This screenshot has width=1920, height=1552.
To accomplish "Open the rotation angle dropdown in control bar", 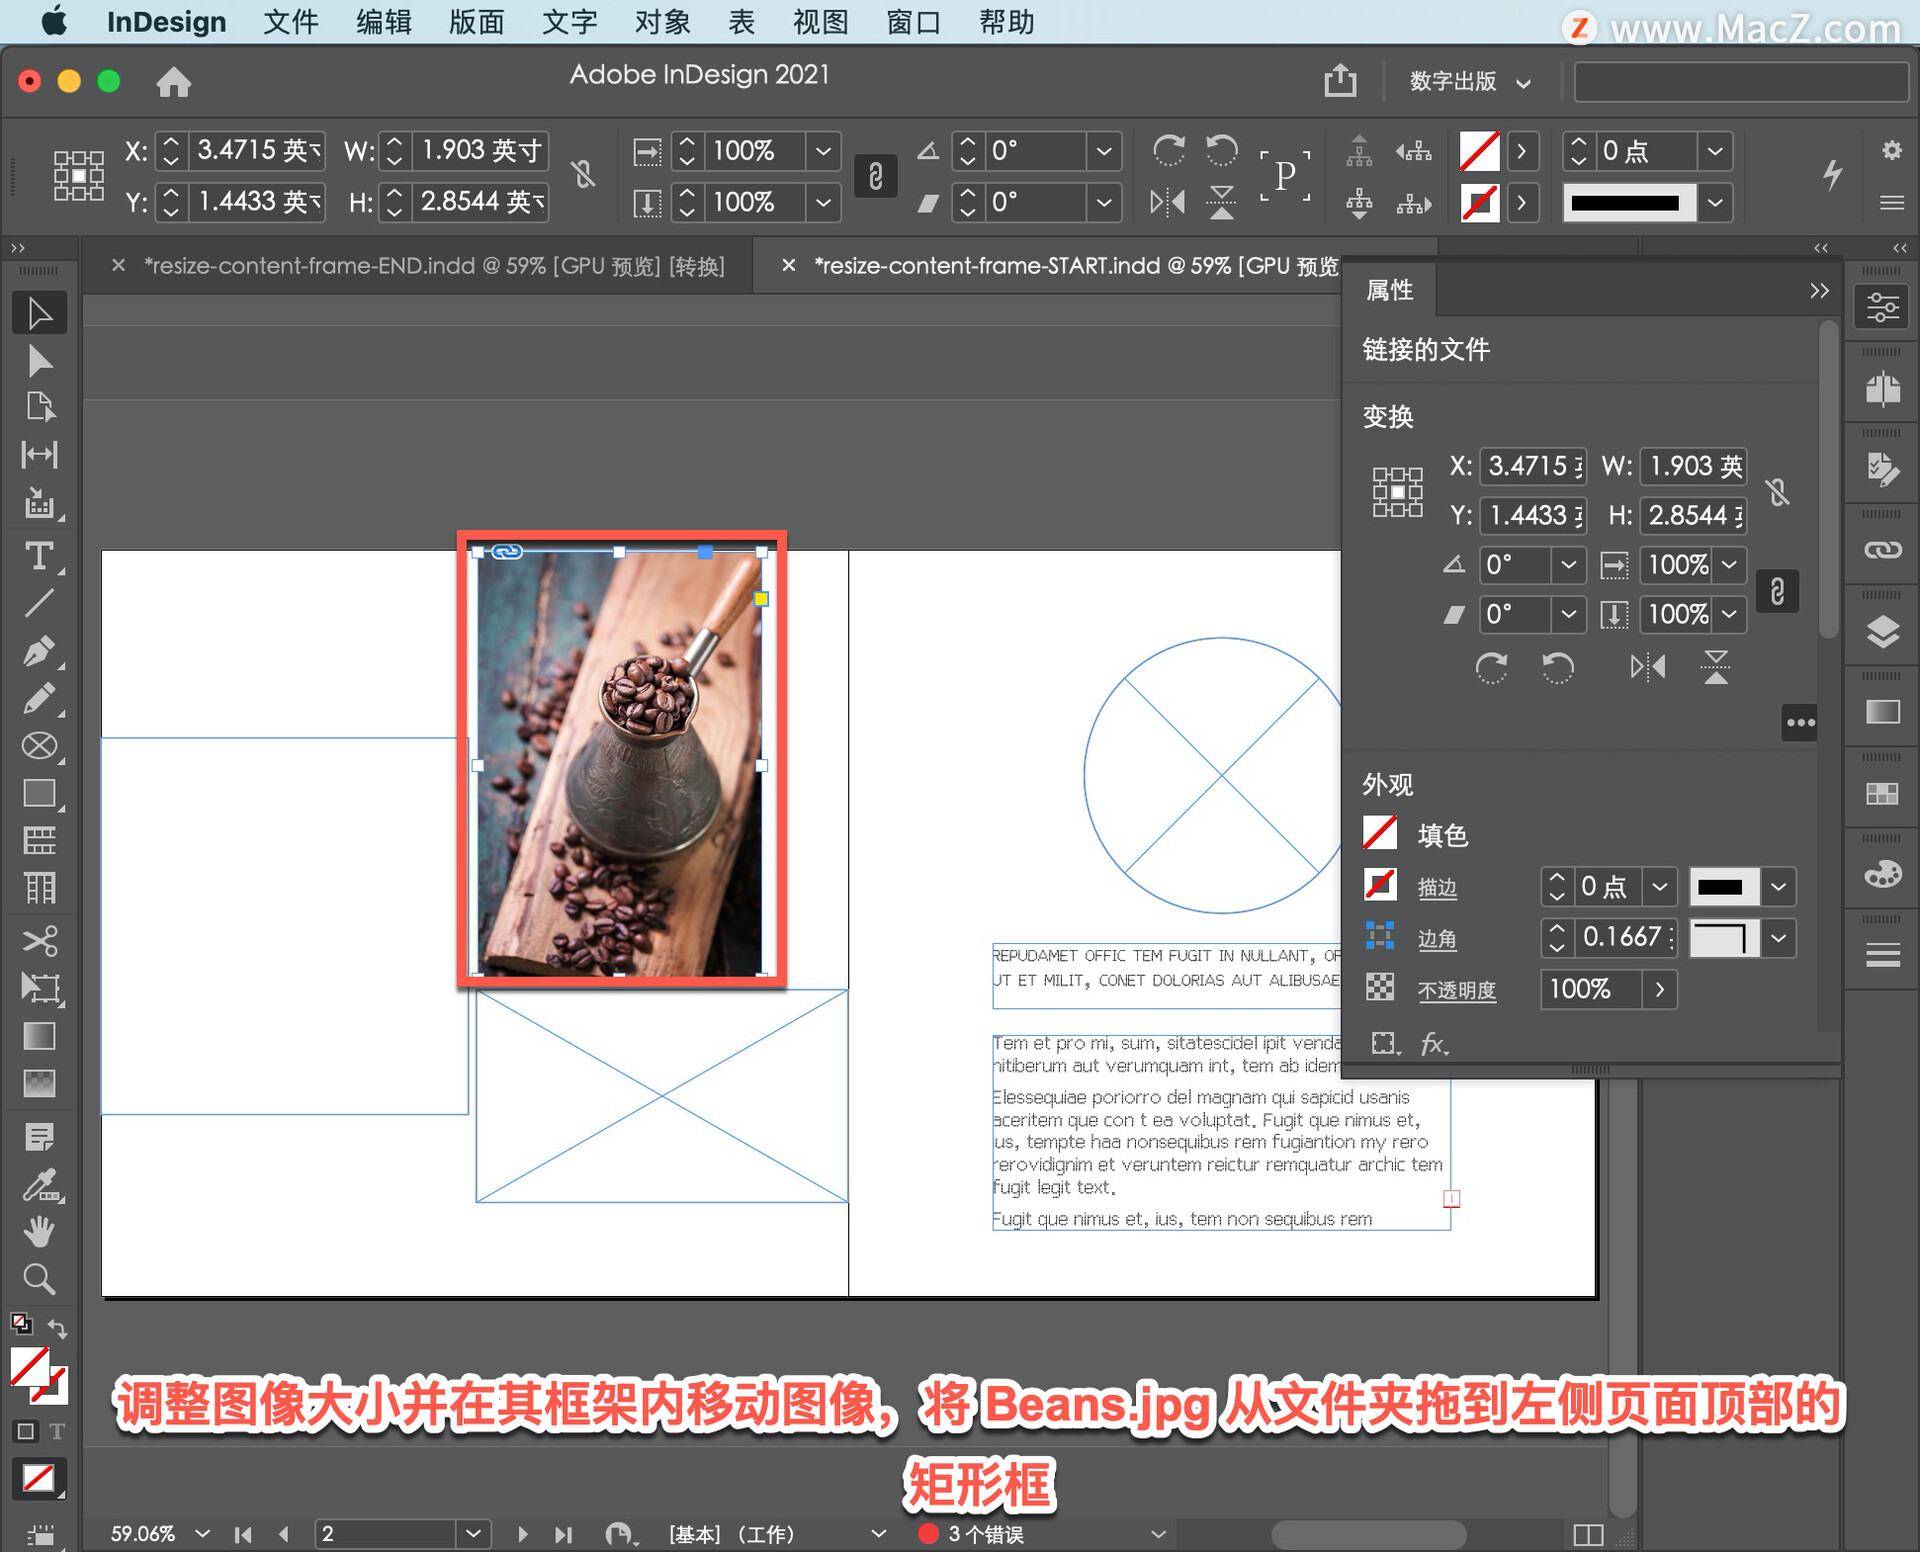I will point(1103,150).
